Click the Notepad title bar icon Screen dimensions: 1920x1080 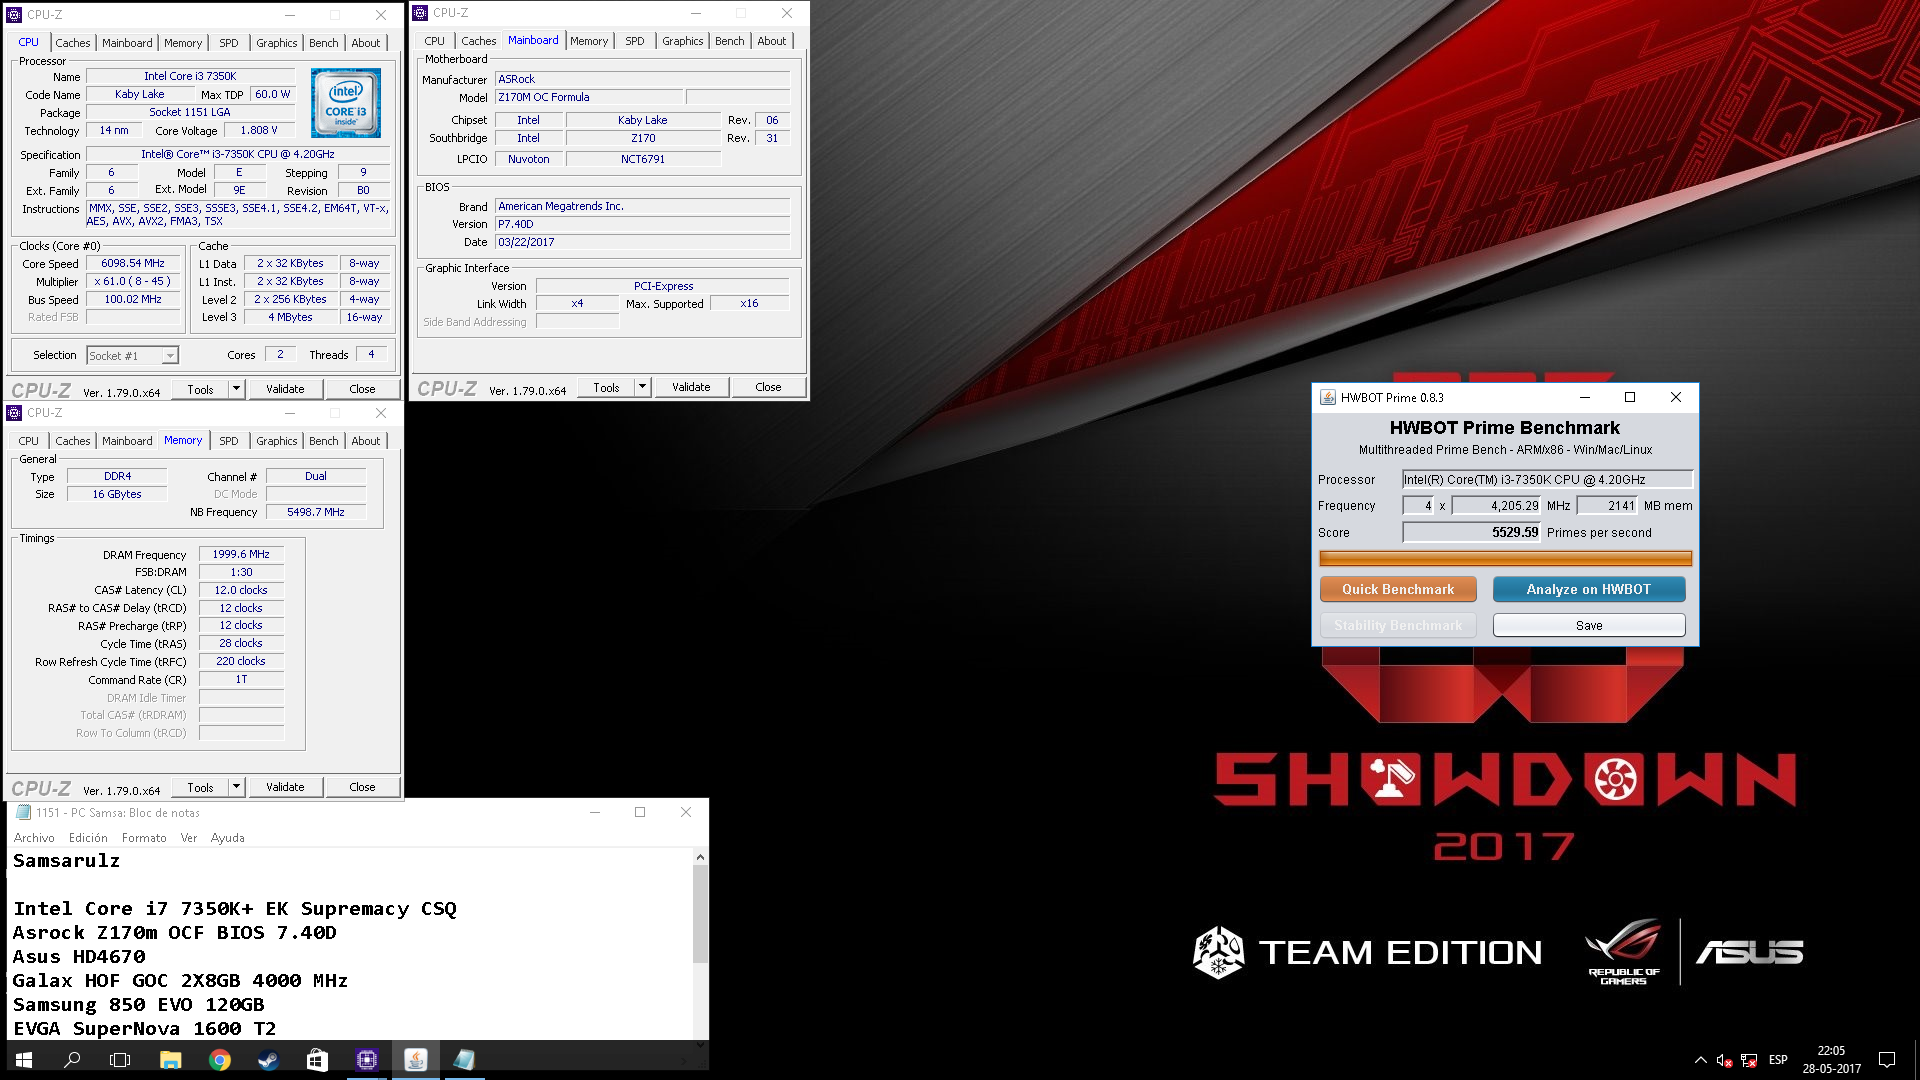pos(23,812)
